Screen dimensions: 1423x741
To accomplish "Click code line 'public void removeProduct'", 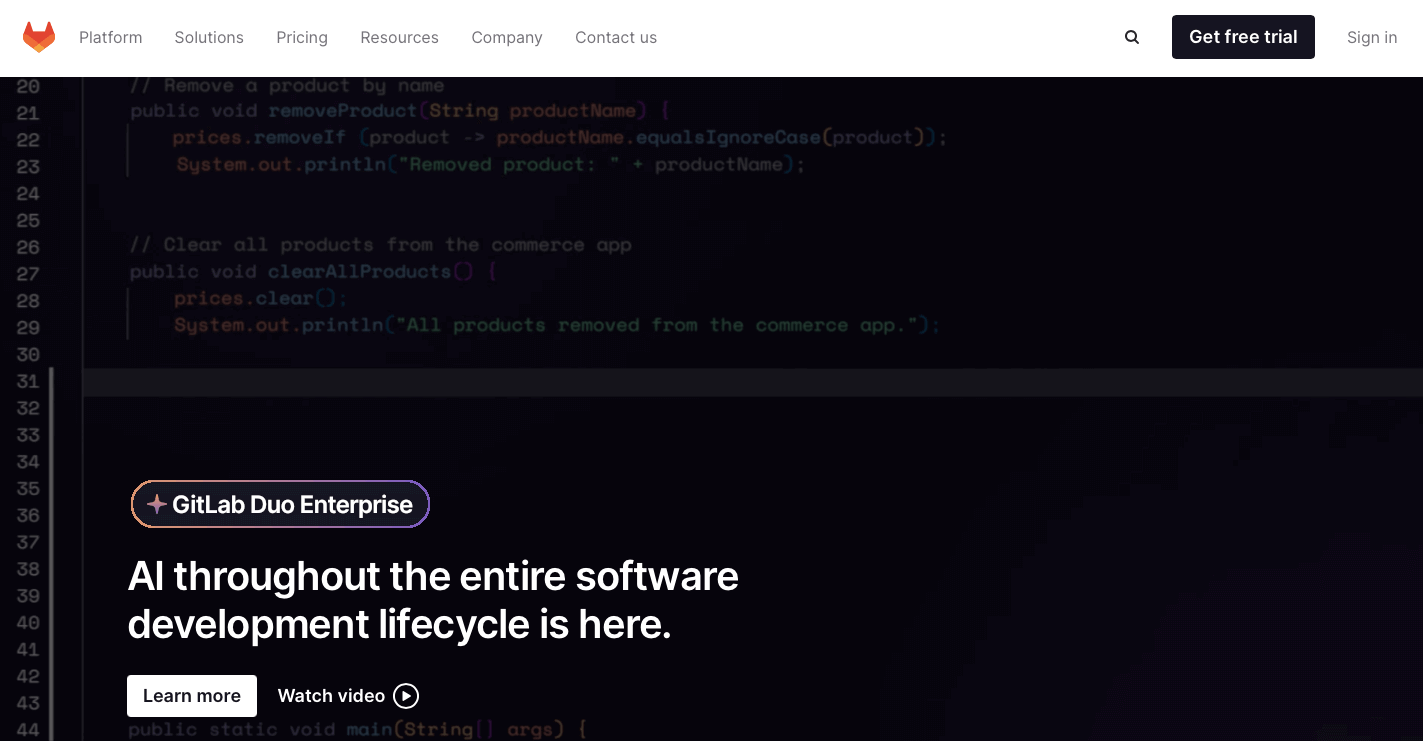I will 400,111.
